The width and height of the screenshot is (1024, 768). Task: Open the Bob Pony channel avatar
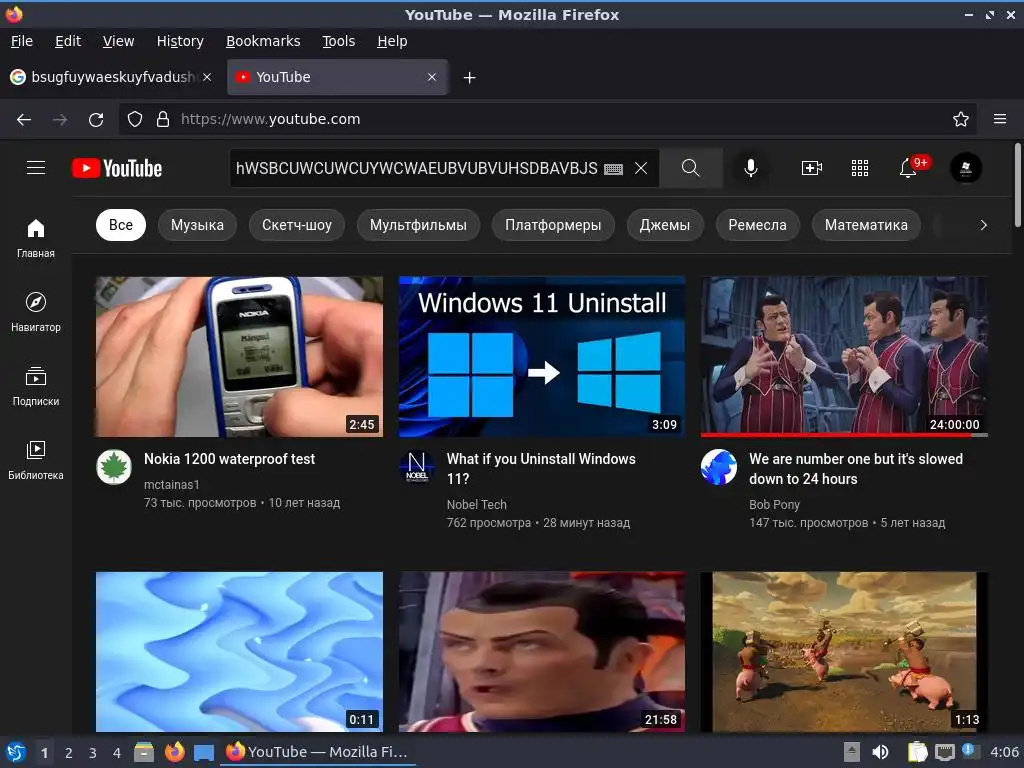click(719, 467)
